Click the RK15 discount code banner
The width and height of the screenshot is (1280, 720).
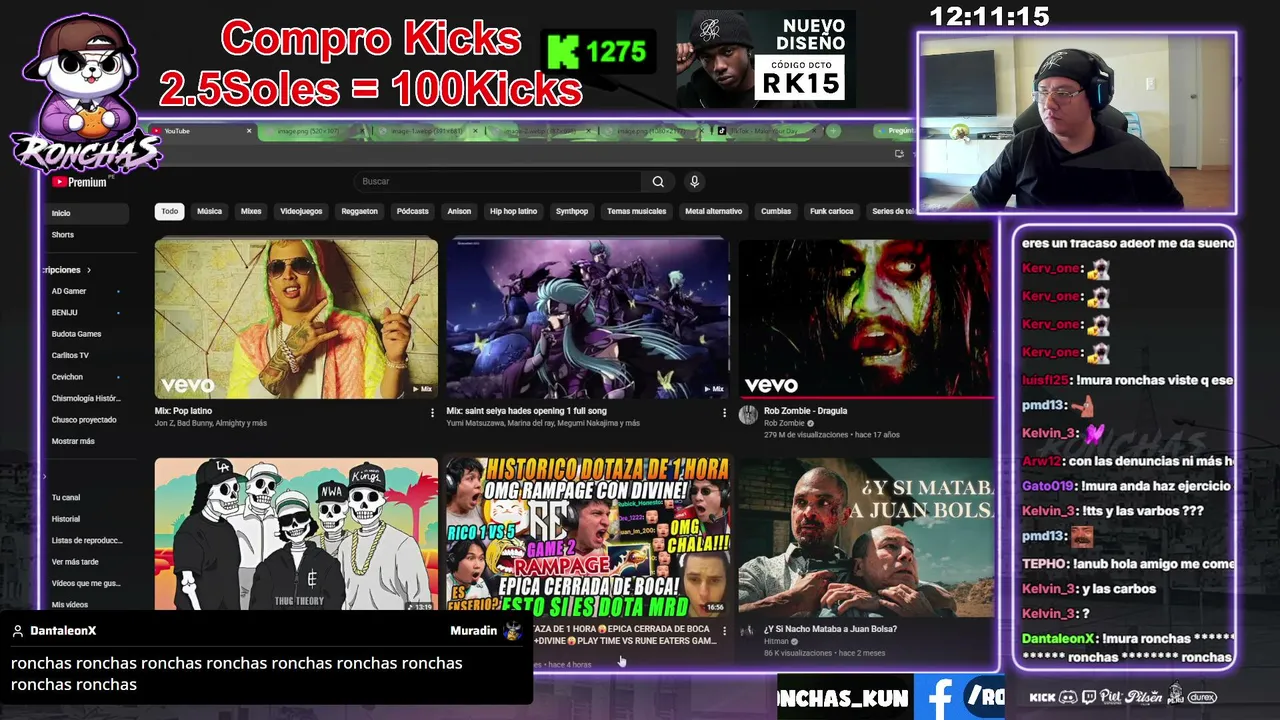click(766, 59)
